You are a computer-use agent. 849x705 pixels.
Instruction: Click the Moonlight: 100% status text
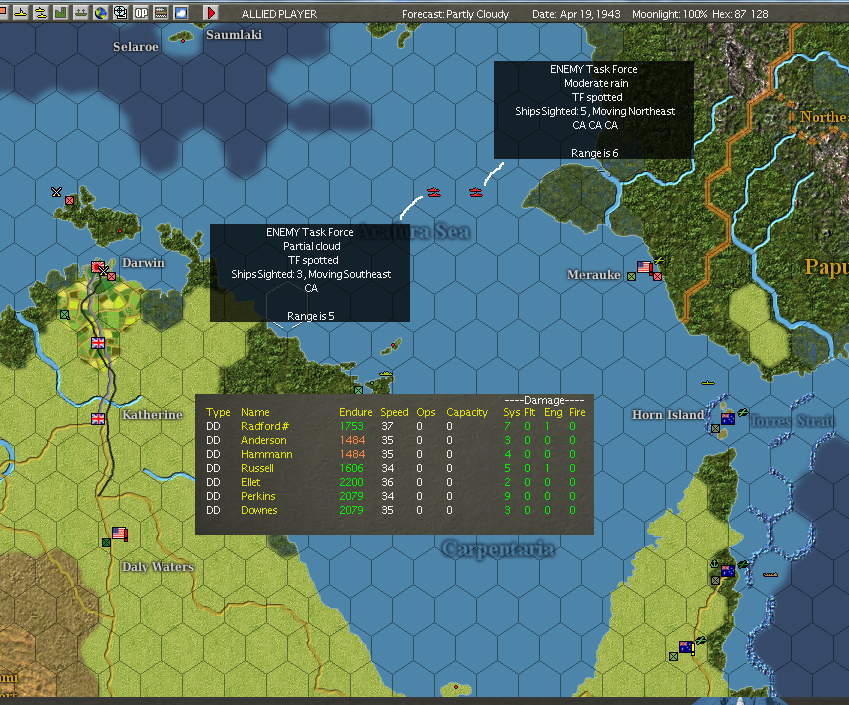[x=670, y=14]
